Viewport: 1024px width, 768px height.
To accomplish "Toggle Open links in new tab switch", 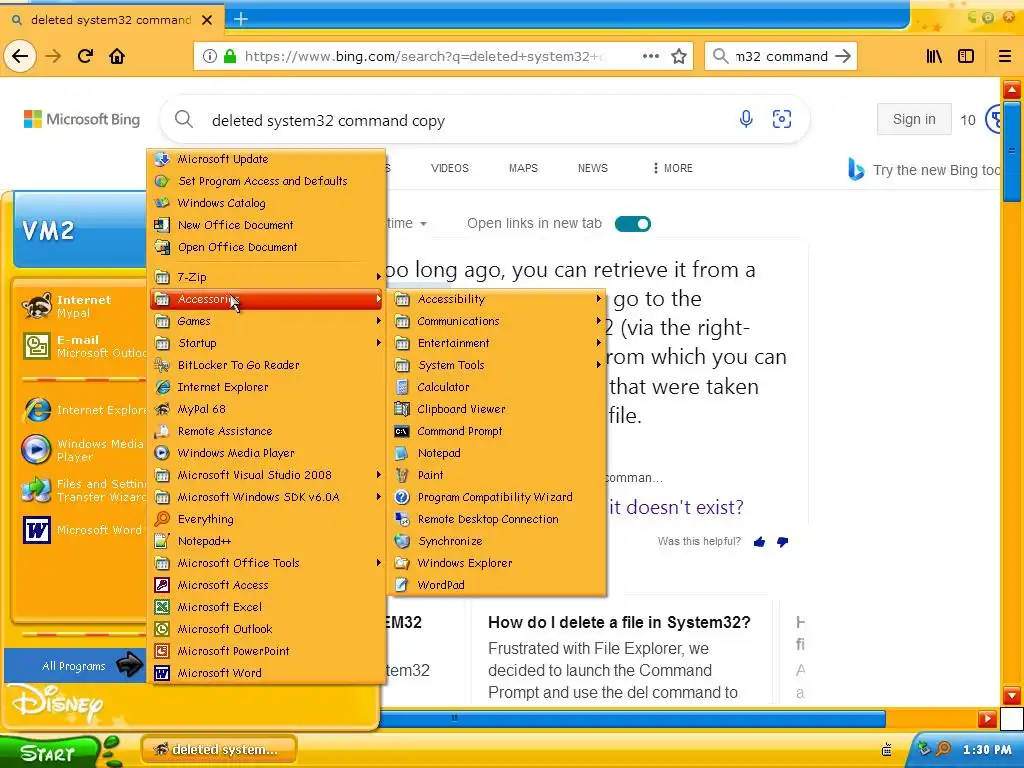I will 633,224.
